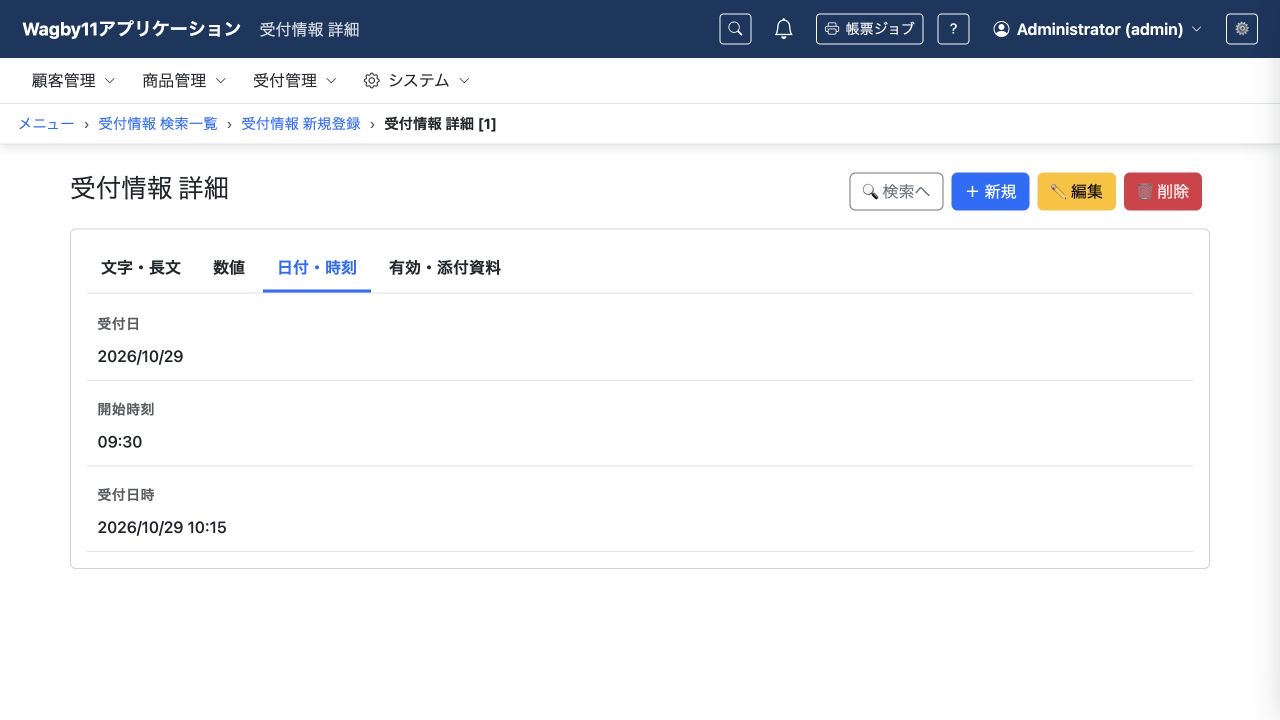Viewport: 1280px width, 720px height.
Task: Click the 受付日時 field label
Action: coord(126,495)
